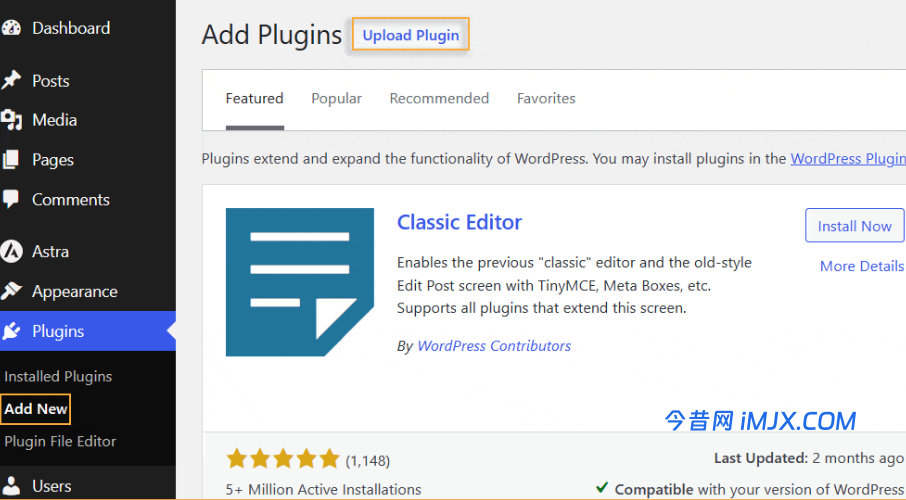Image resolution: width=906 pixels, height=500 pixels.
Task: Install the Classic Editor plugin now
Action: [x=855, y=225]
